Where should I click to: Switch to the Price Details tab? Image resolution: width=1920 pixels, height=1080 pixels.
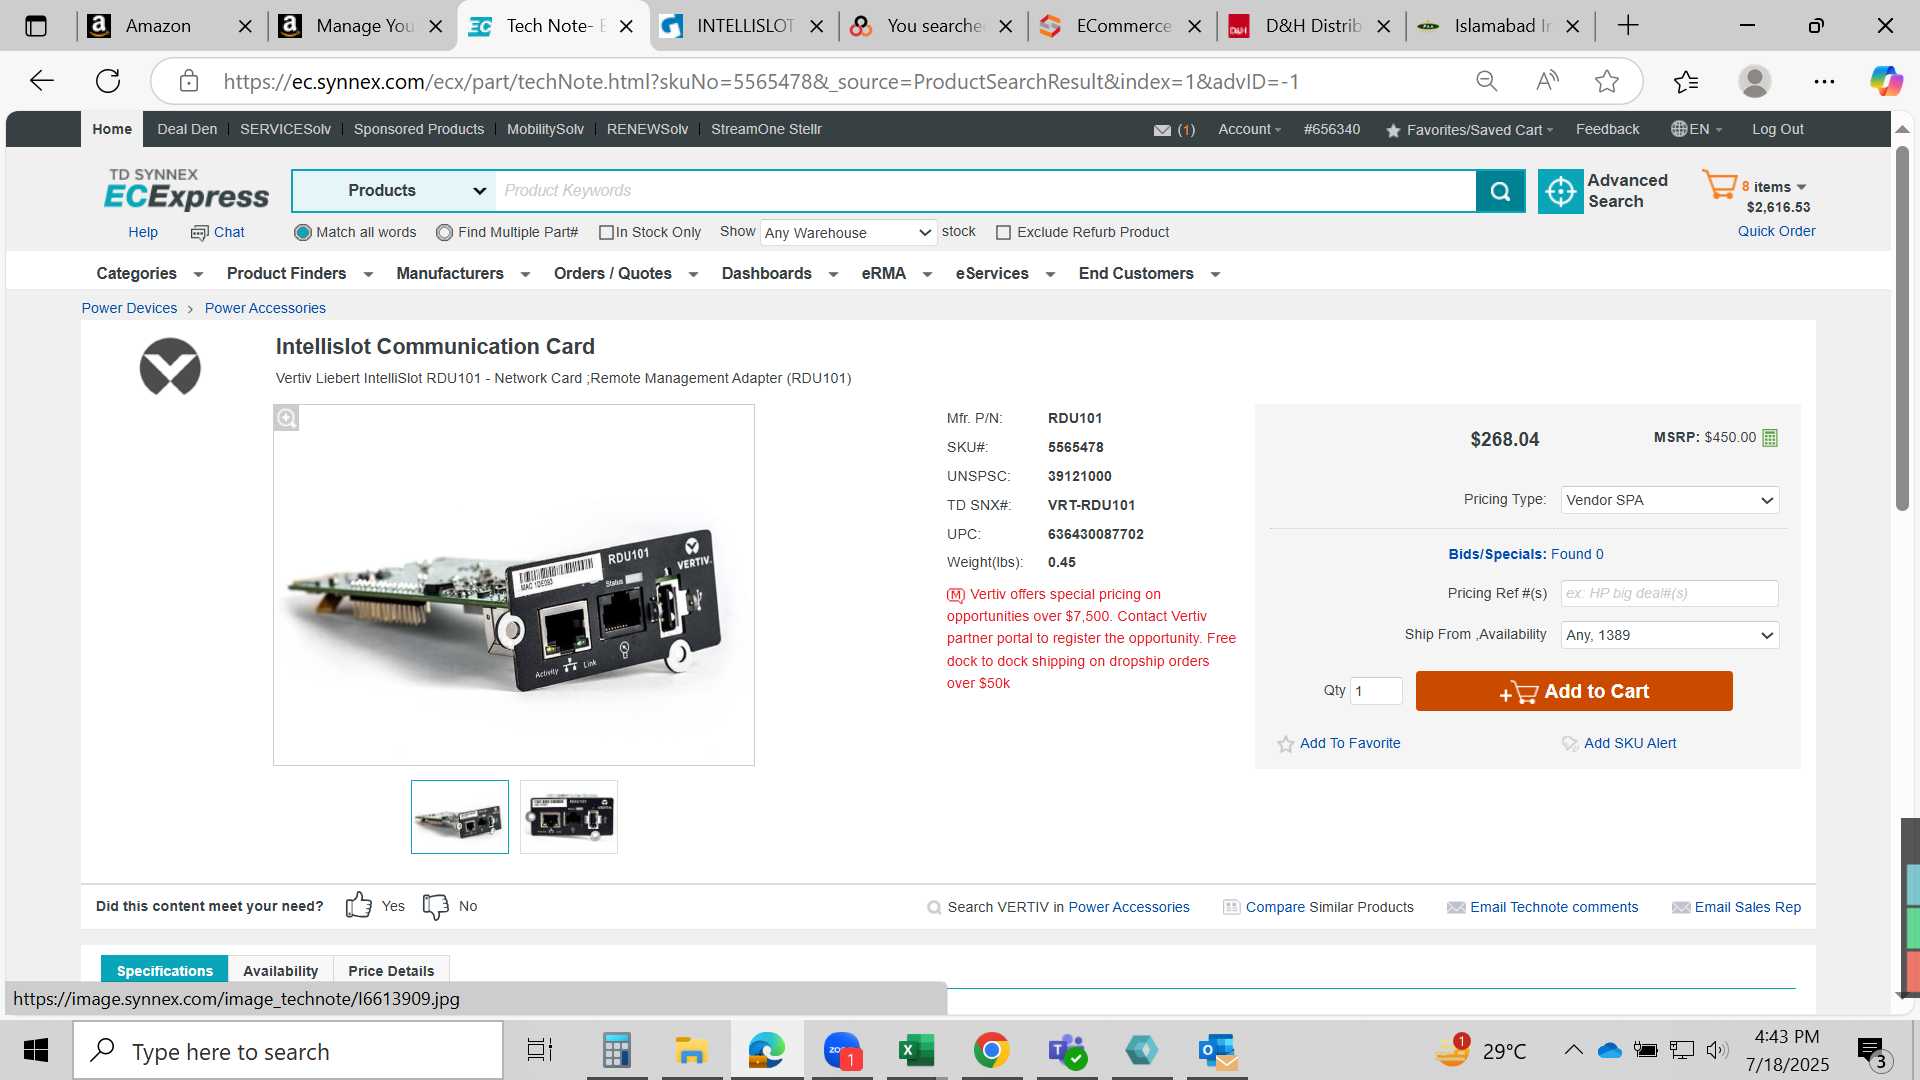pos(391,971)
